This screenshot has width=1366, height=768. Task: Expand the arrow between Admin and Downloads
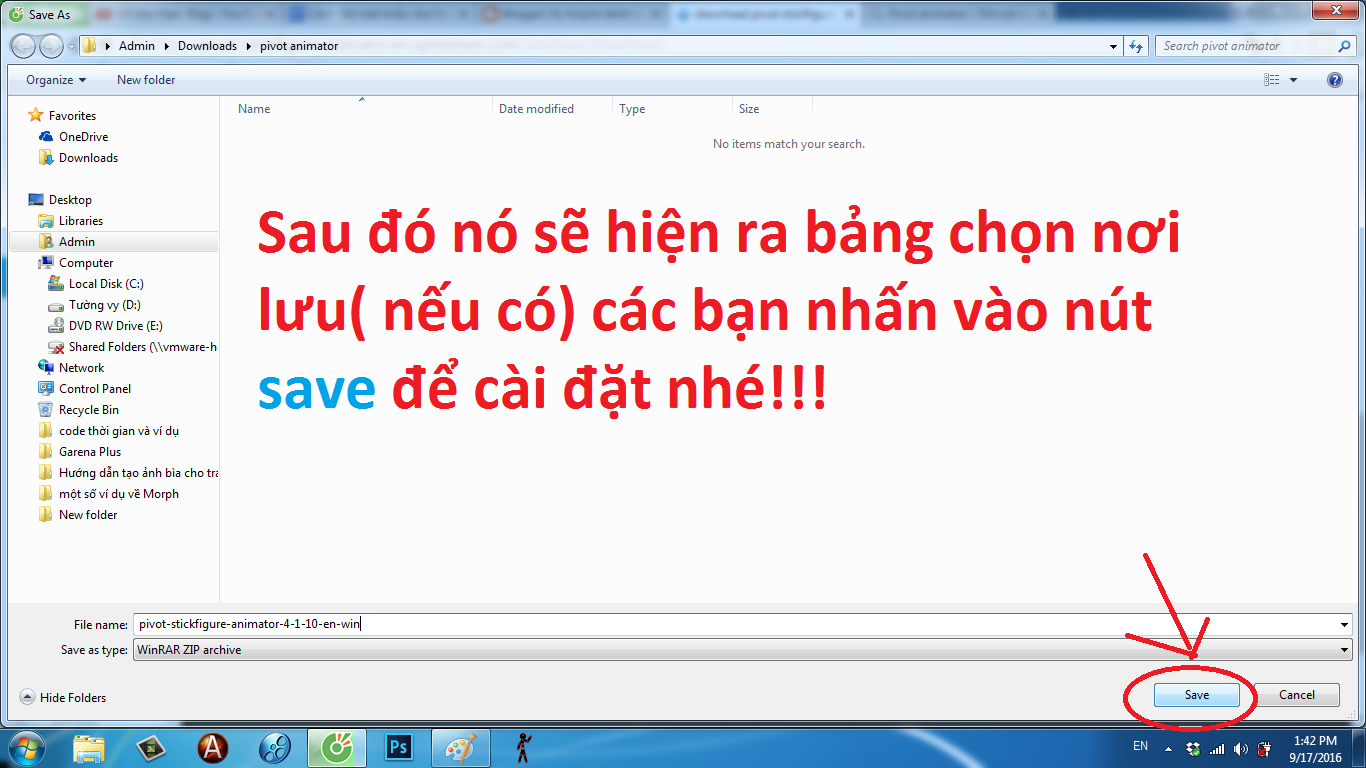(167, 46)
